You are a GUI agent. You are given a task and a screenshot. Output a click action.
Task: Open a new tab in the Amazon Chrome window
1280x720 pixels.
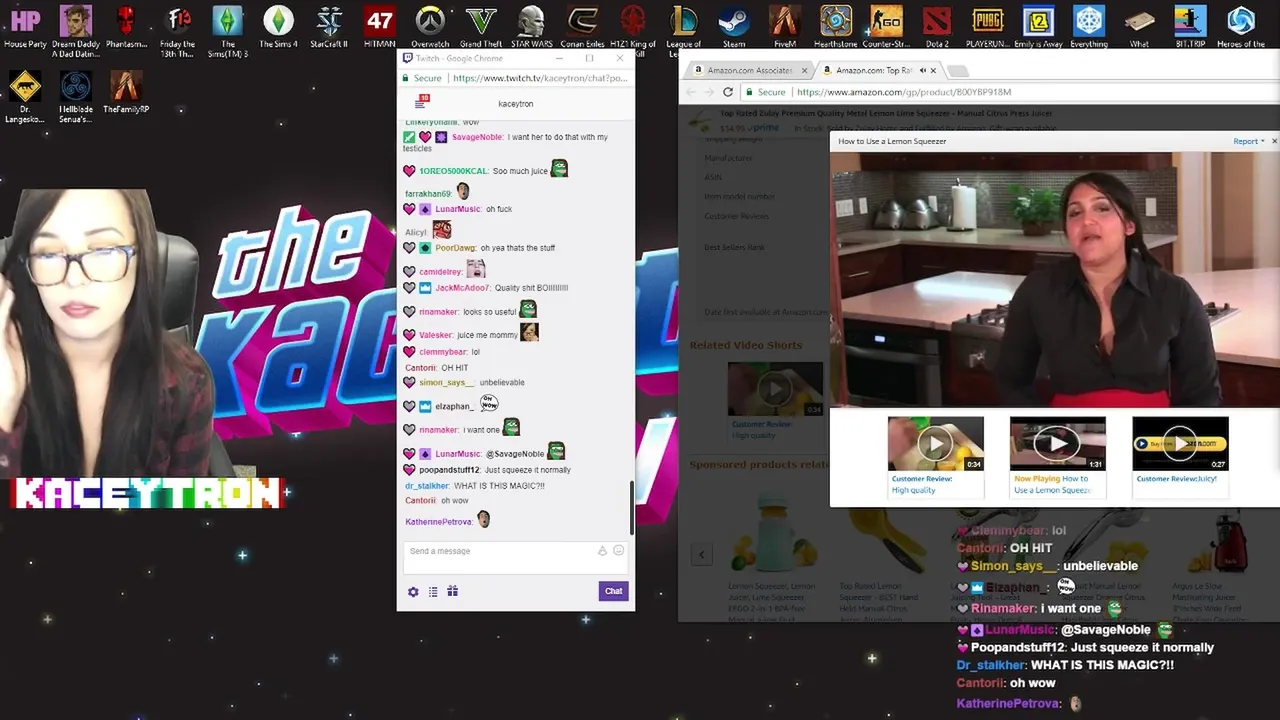click(x=958, y=71)
